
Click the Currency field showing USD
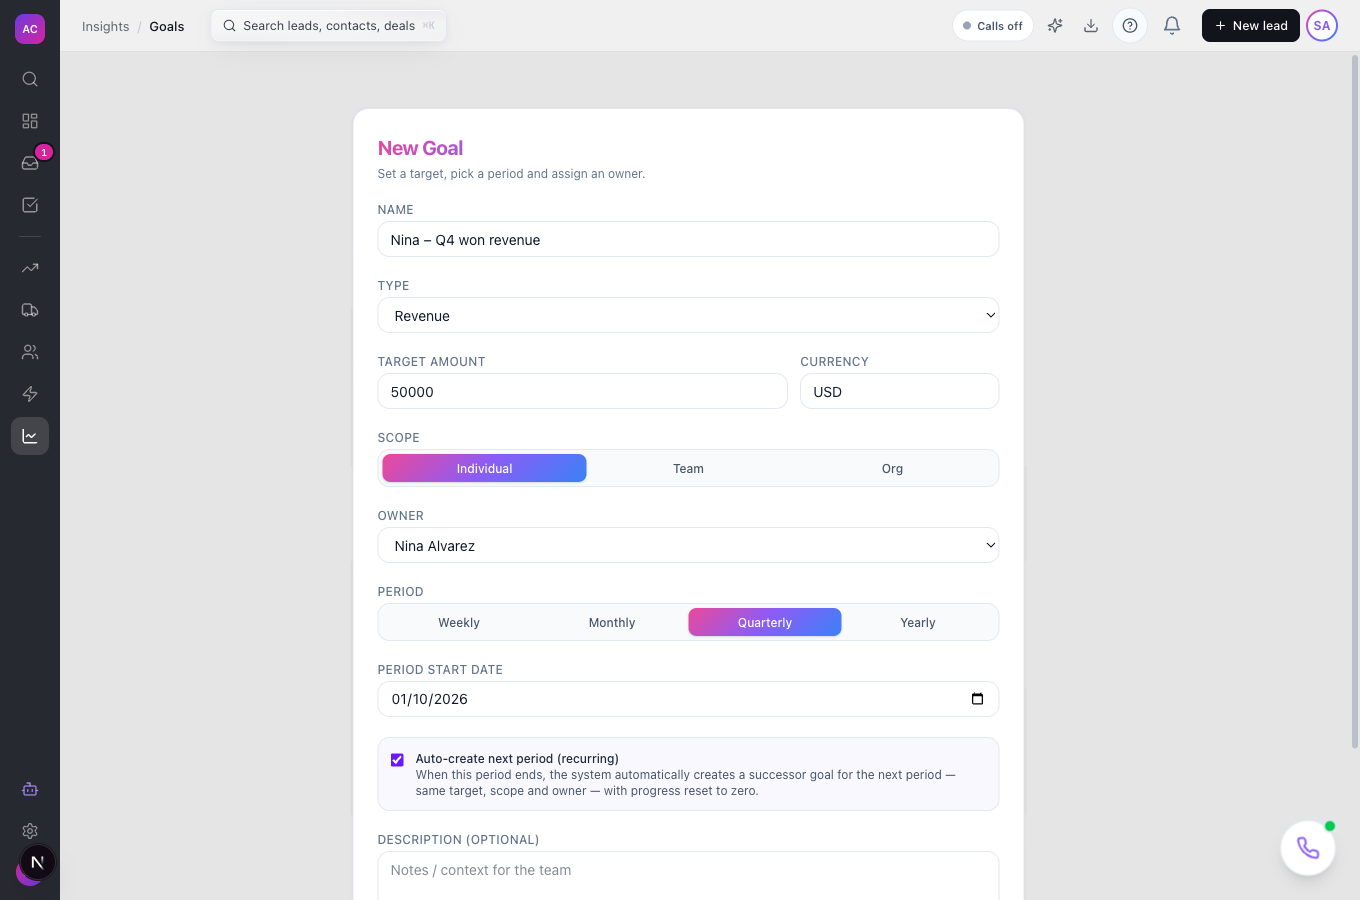tap(900, 391)
